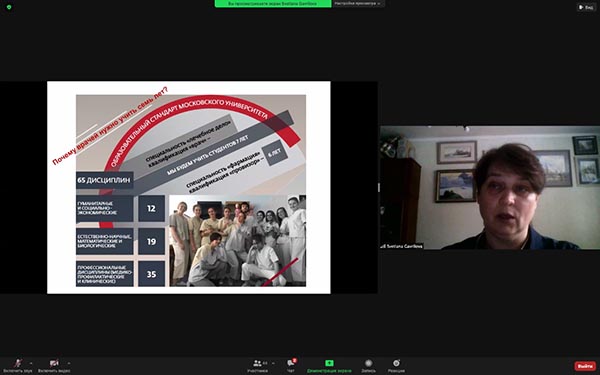This screenshot has height=375, width=600.
Task: Click unread badge on chat icon
Action: 294,360
